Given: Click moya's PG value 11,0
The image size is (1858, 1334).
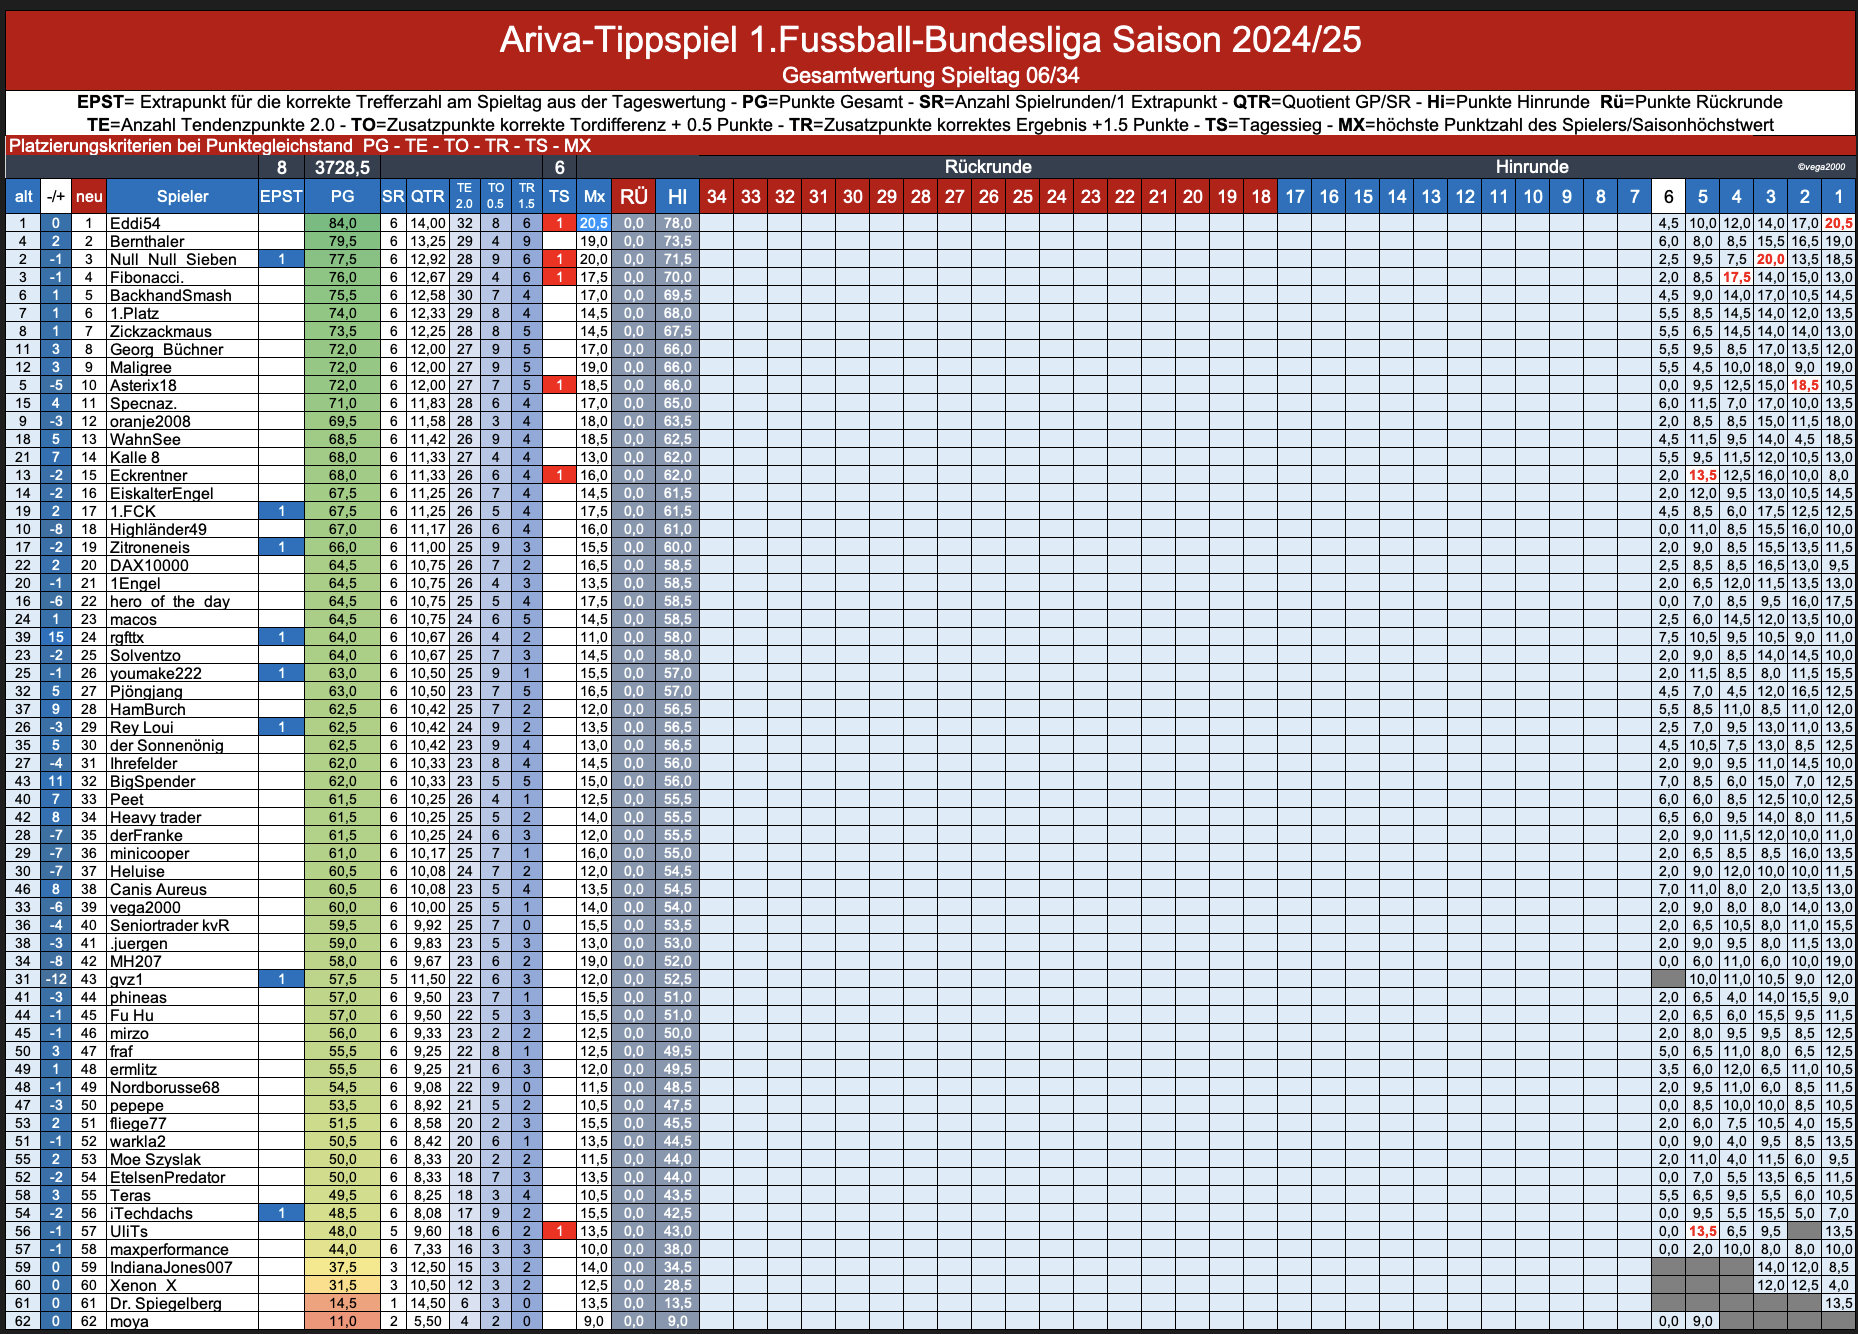Looking at the screenshot, I should coord(342,1321).
